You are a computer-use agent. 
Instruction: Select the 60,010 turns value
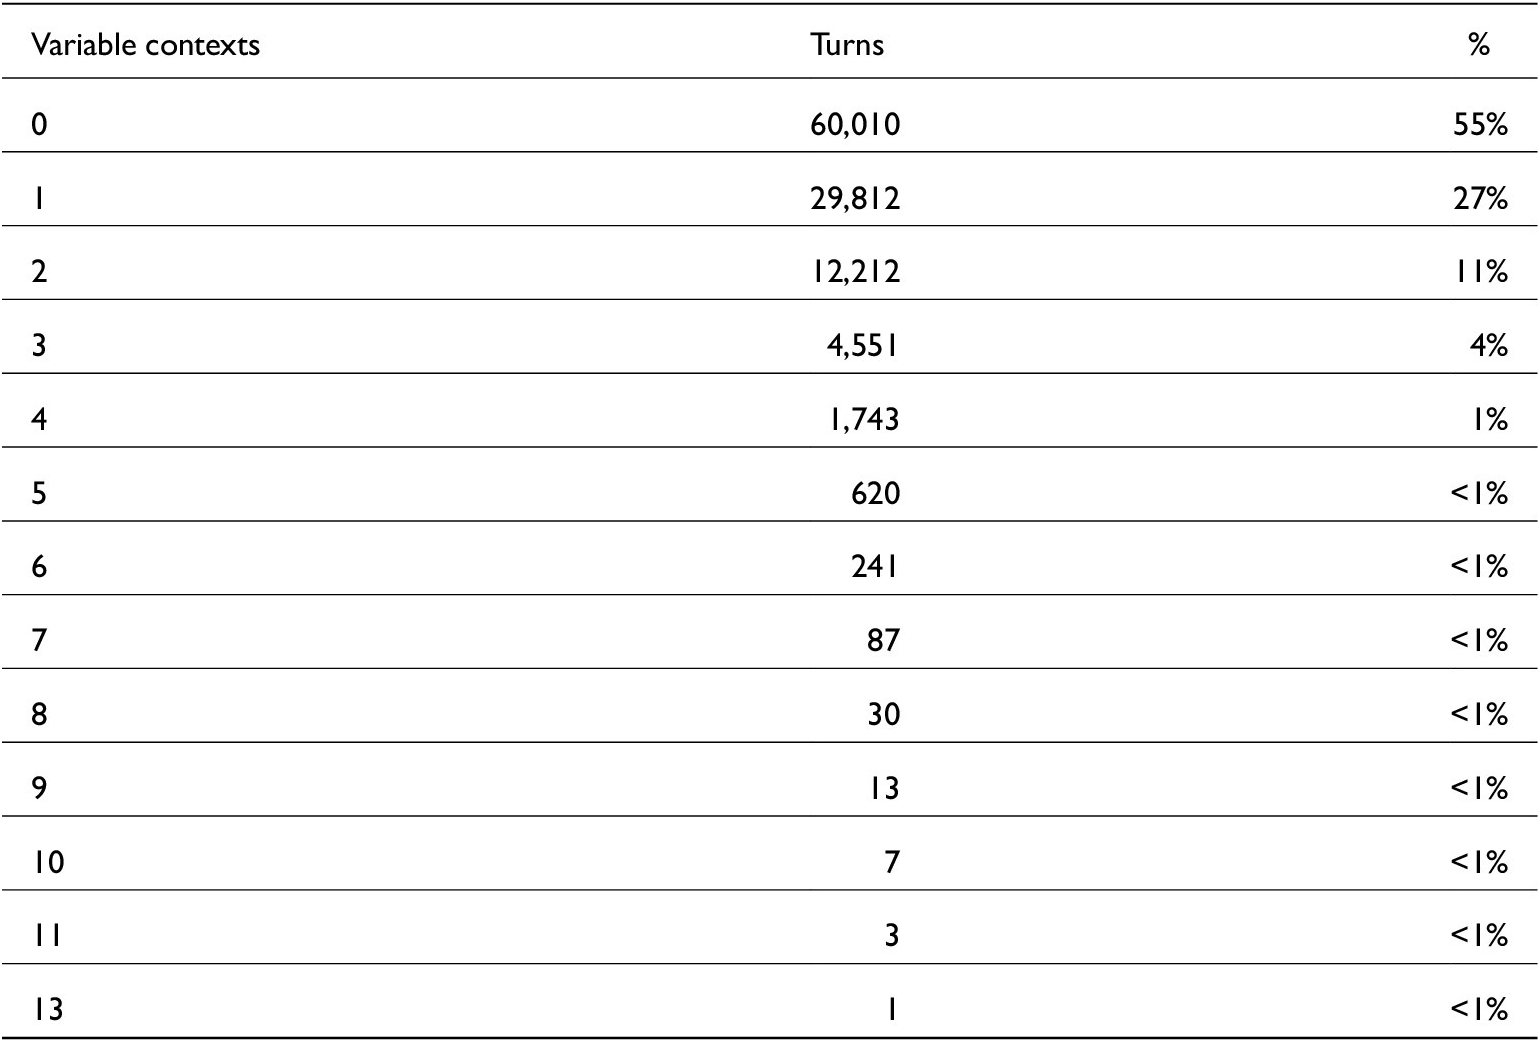tap(855, 125)
